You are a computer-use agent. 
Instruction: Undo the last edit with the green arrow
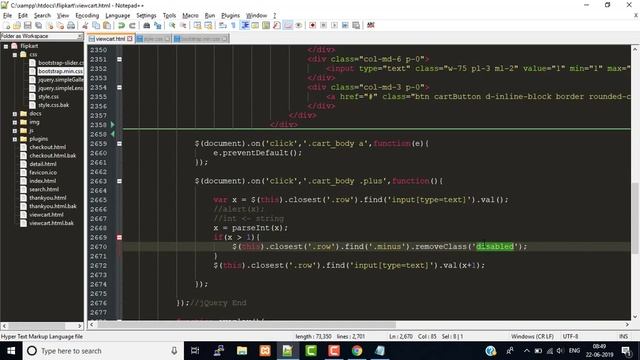pos(121,25)
